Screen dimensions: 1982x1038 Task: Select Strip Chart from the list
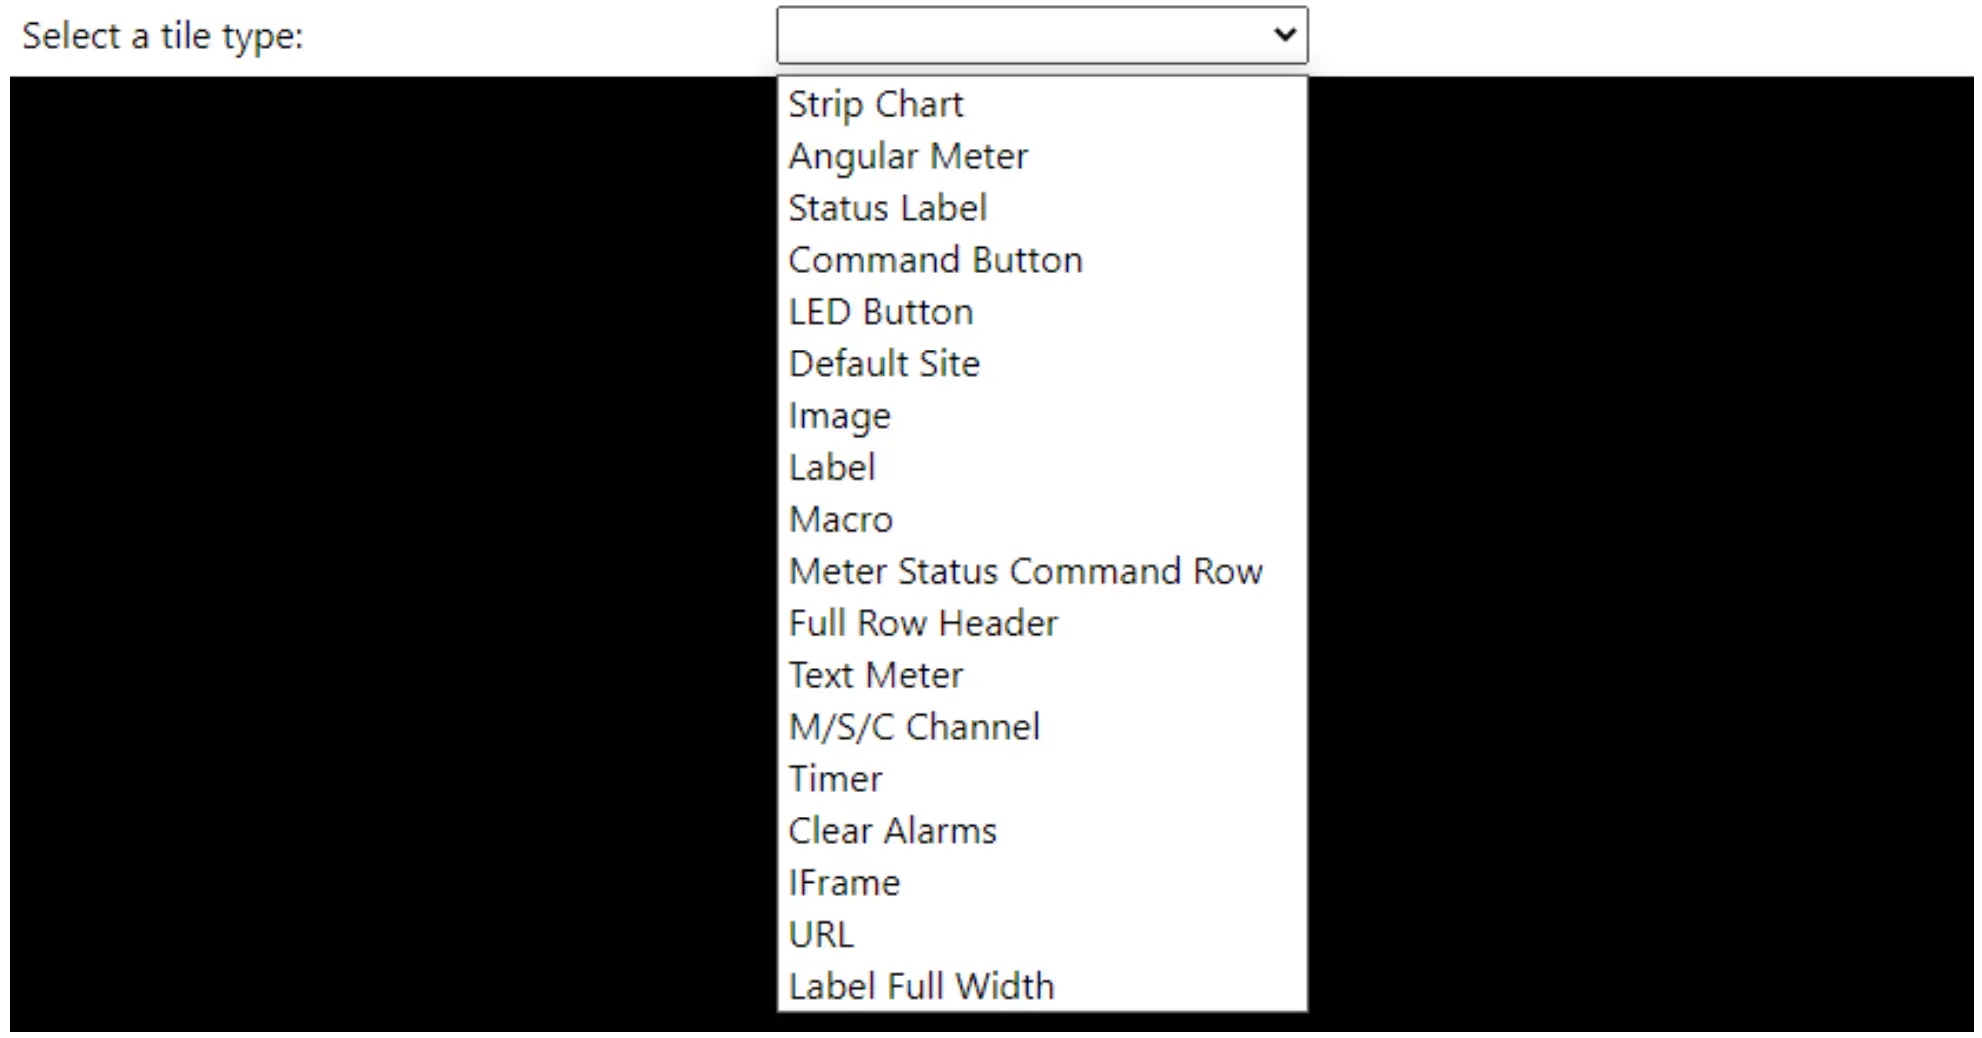point(876,105)
